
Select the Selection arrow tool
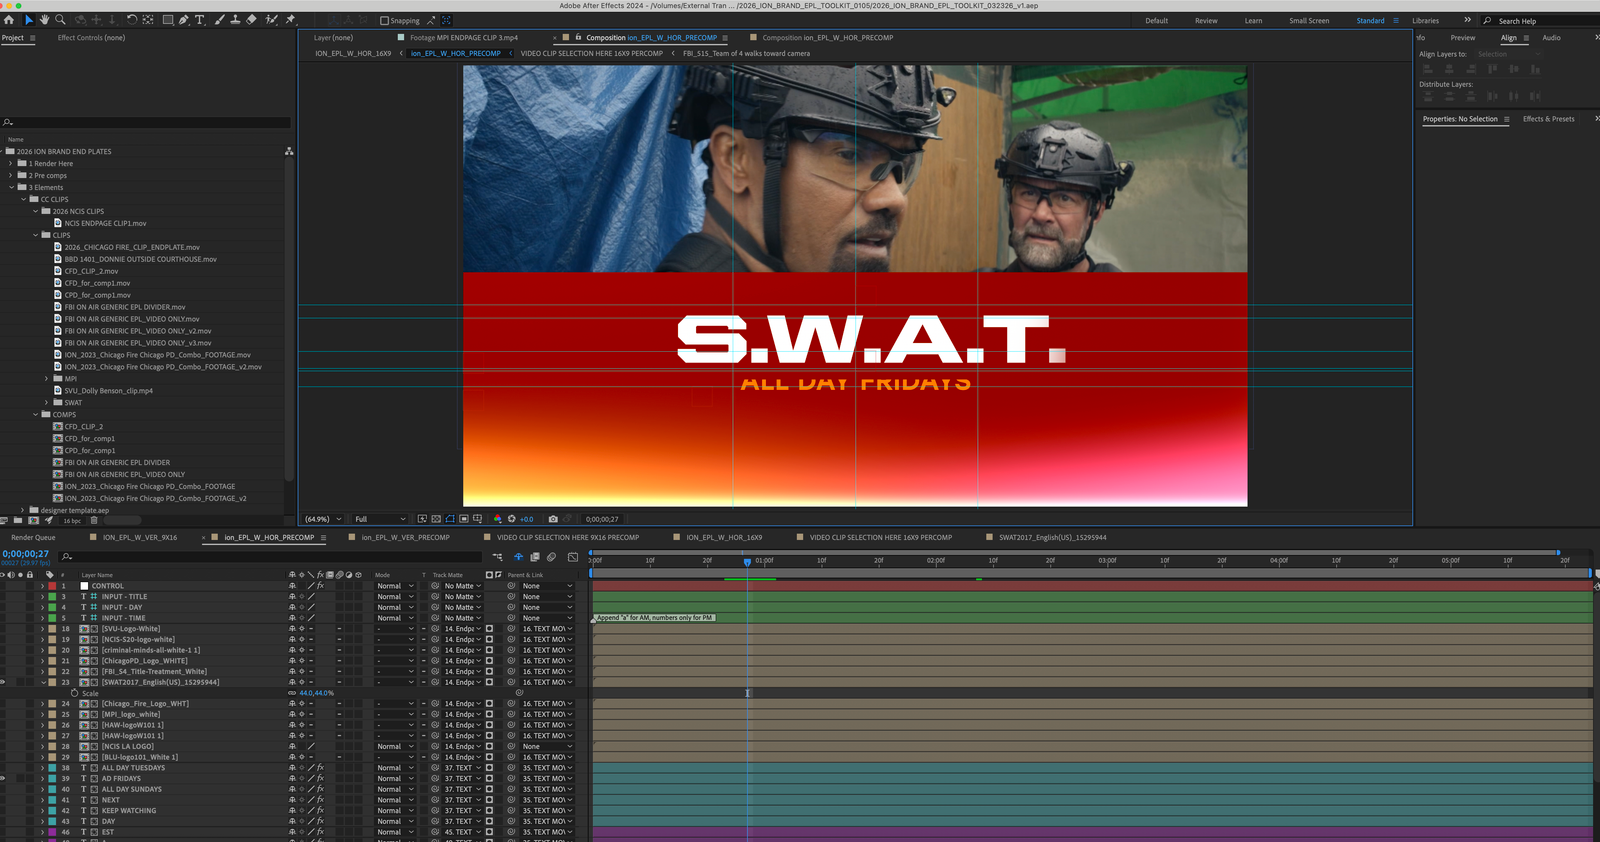point(29,20)
